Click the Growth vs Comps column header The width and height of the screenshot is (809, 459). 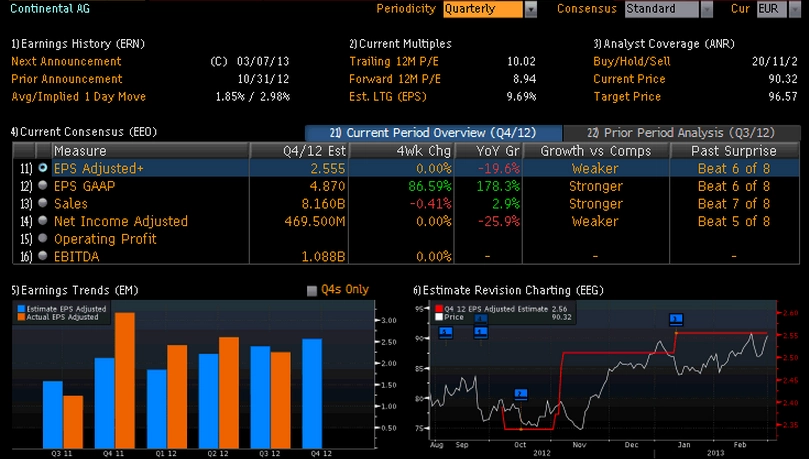coord(596,151)
